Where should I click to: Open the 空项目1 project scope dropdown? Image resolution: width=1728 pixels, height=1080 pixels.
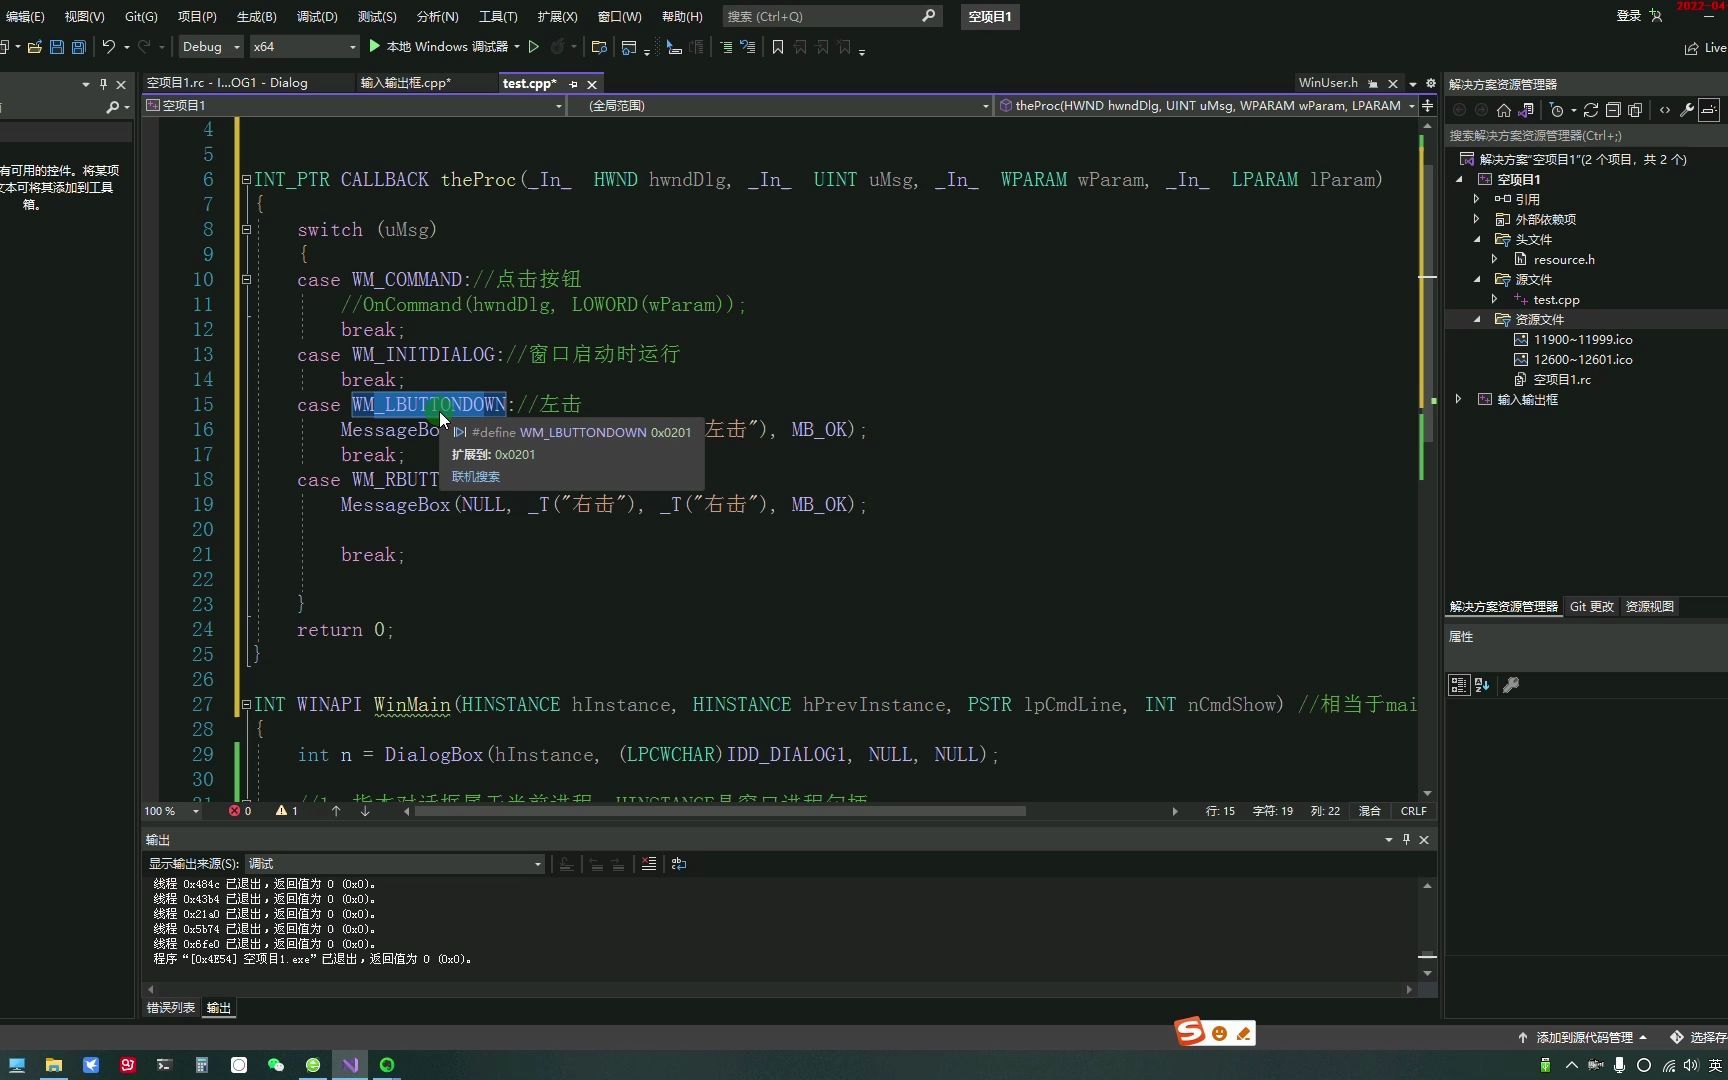pyautogui.click(x=355, y=106)
